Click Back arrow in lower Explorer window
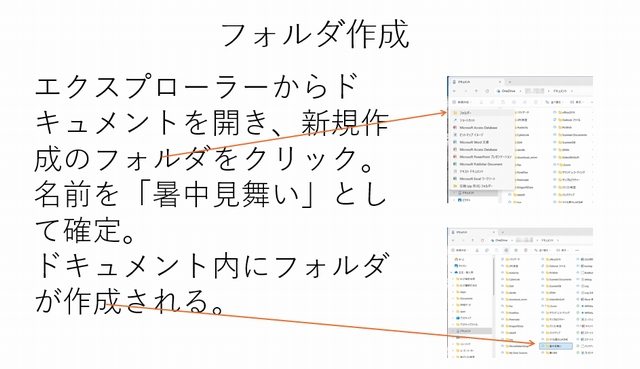 pos(453,240)
